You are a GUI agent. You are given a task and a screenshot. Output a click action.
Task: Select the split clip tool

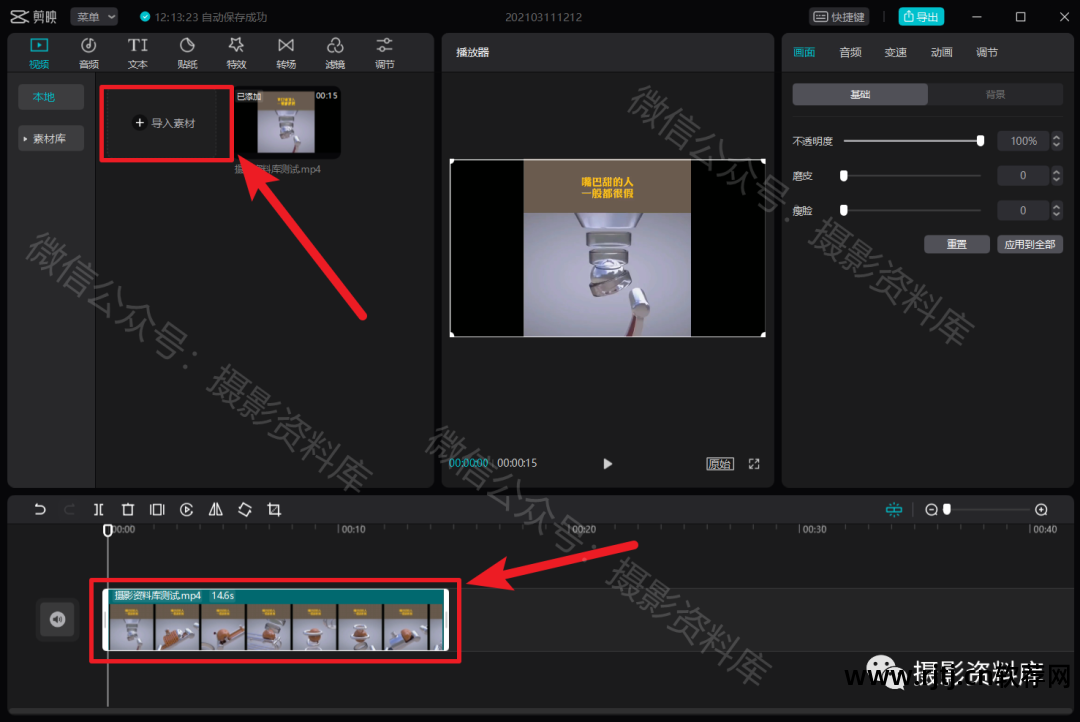[98, 510]
